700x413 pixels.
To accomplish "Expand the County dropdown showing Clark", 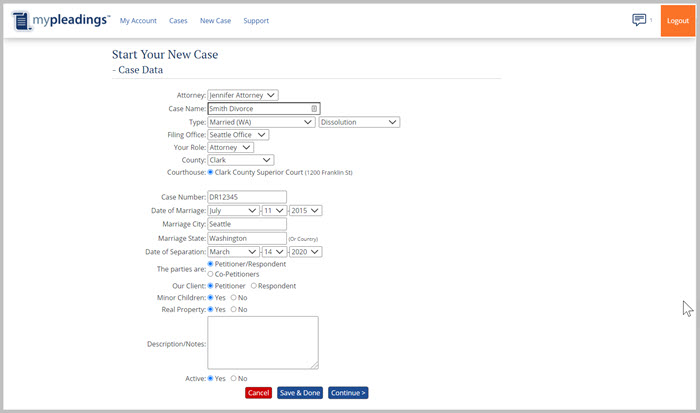I will [240, 159].
